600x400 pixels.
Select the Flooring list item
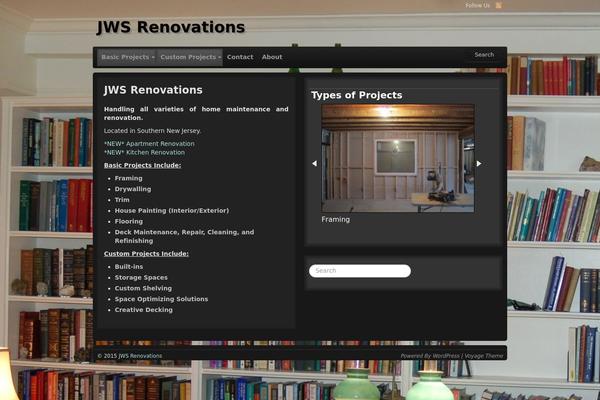click(129, 221)
